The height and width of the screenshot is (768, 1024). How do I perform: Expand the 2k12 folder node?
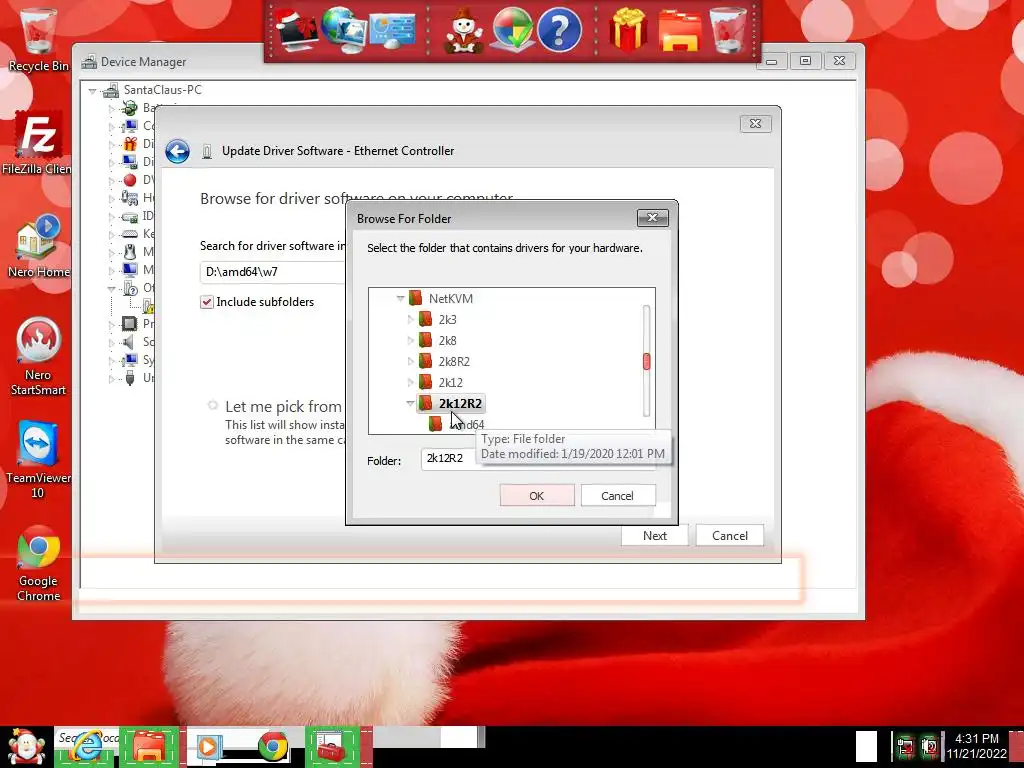coord(411,382)
